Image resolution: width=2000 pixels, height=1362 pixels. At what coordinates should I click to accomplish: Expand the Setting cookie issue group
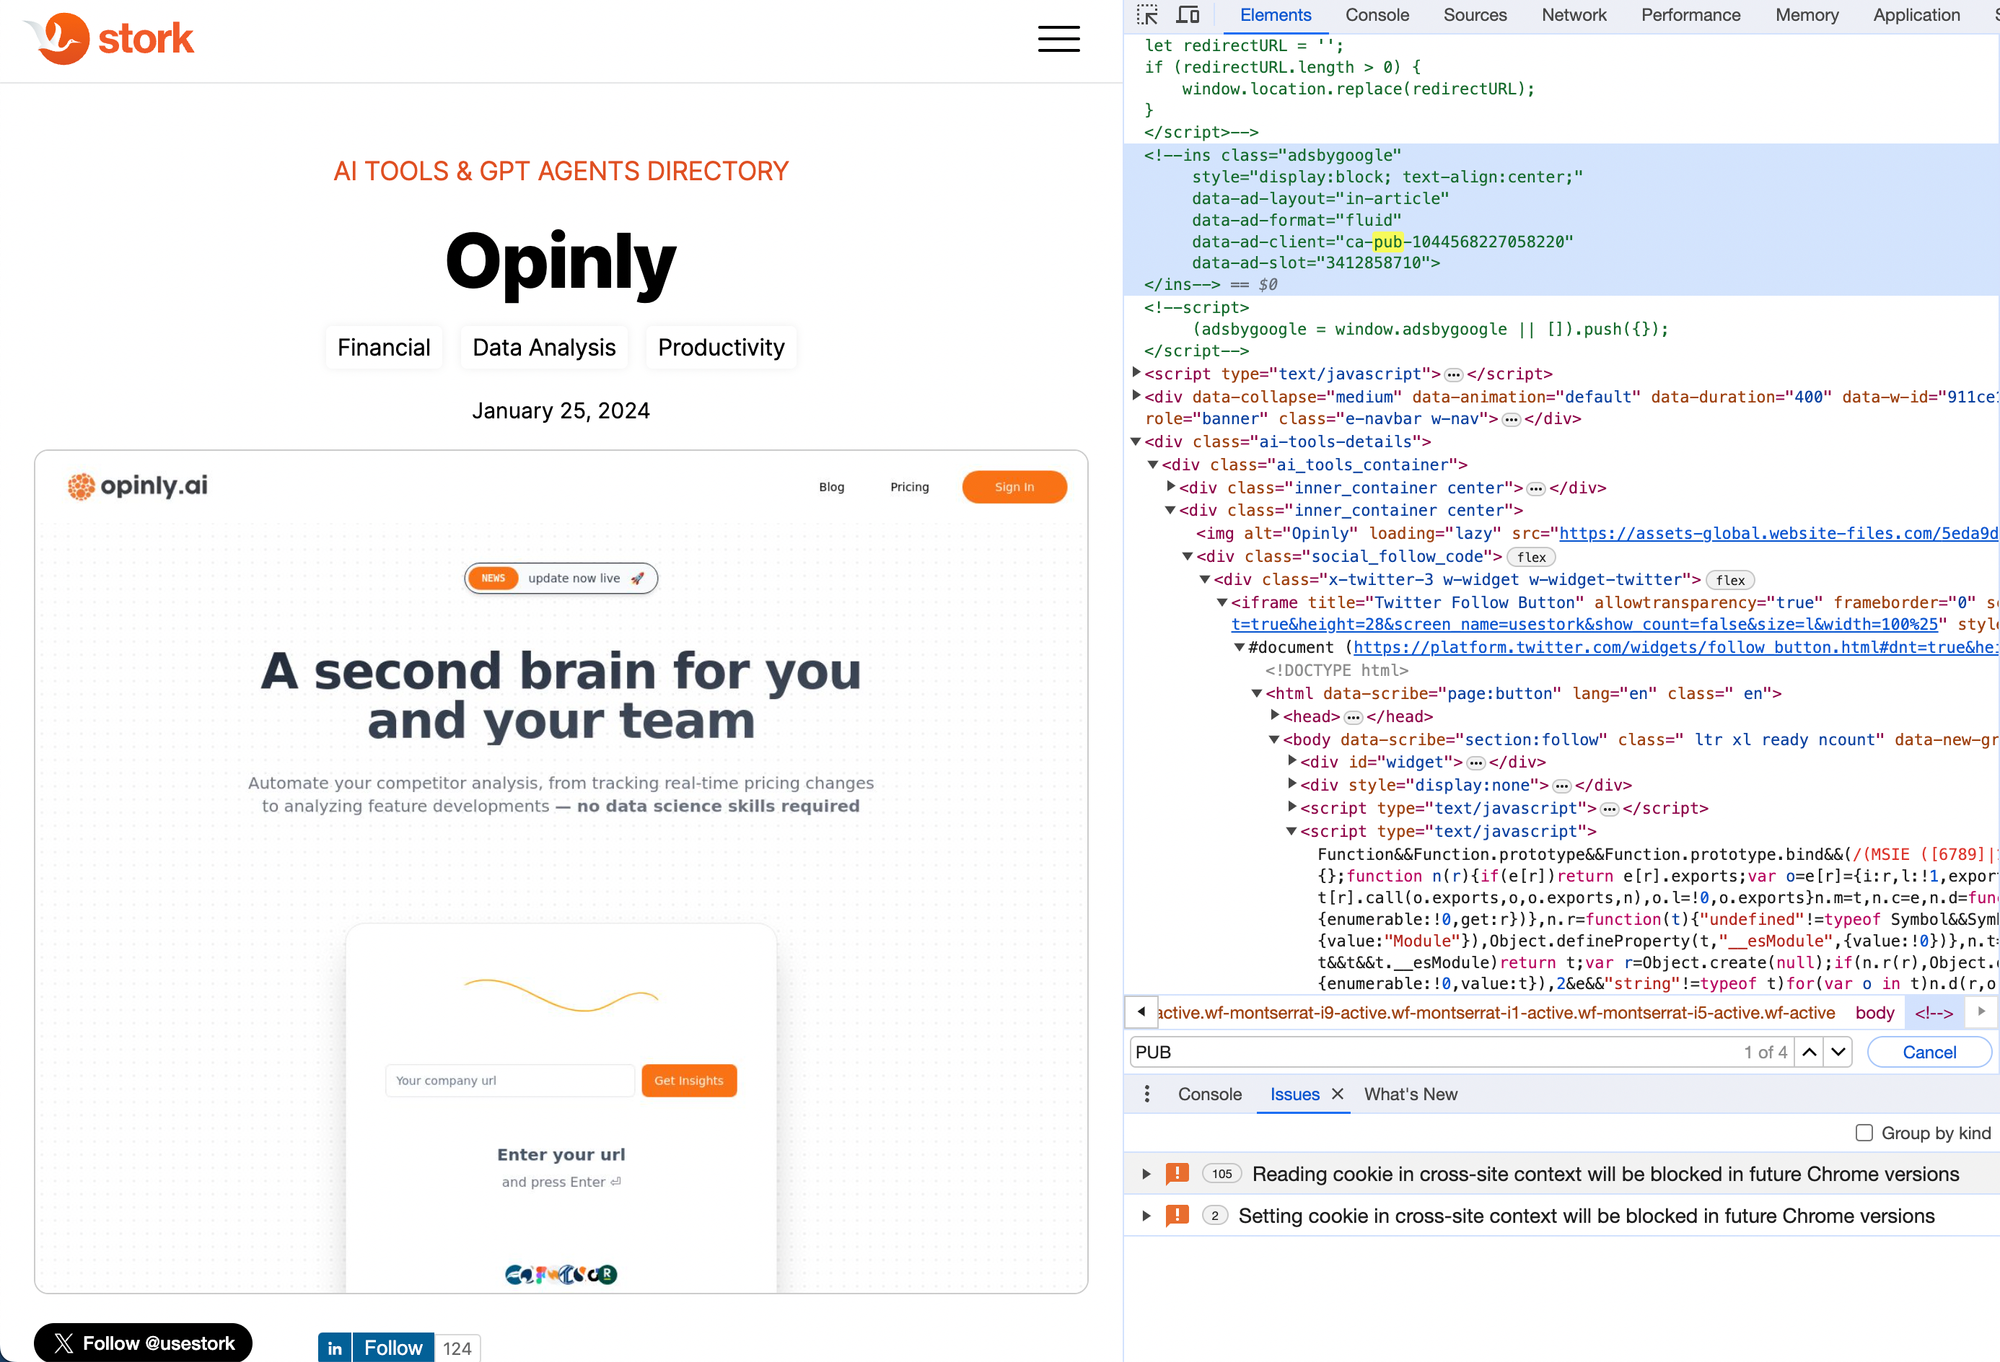tap(1147, 1216)
